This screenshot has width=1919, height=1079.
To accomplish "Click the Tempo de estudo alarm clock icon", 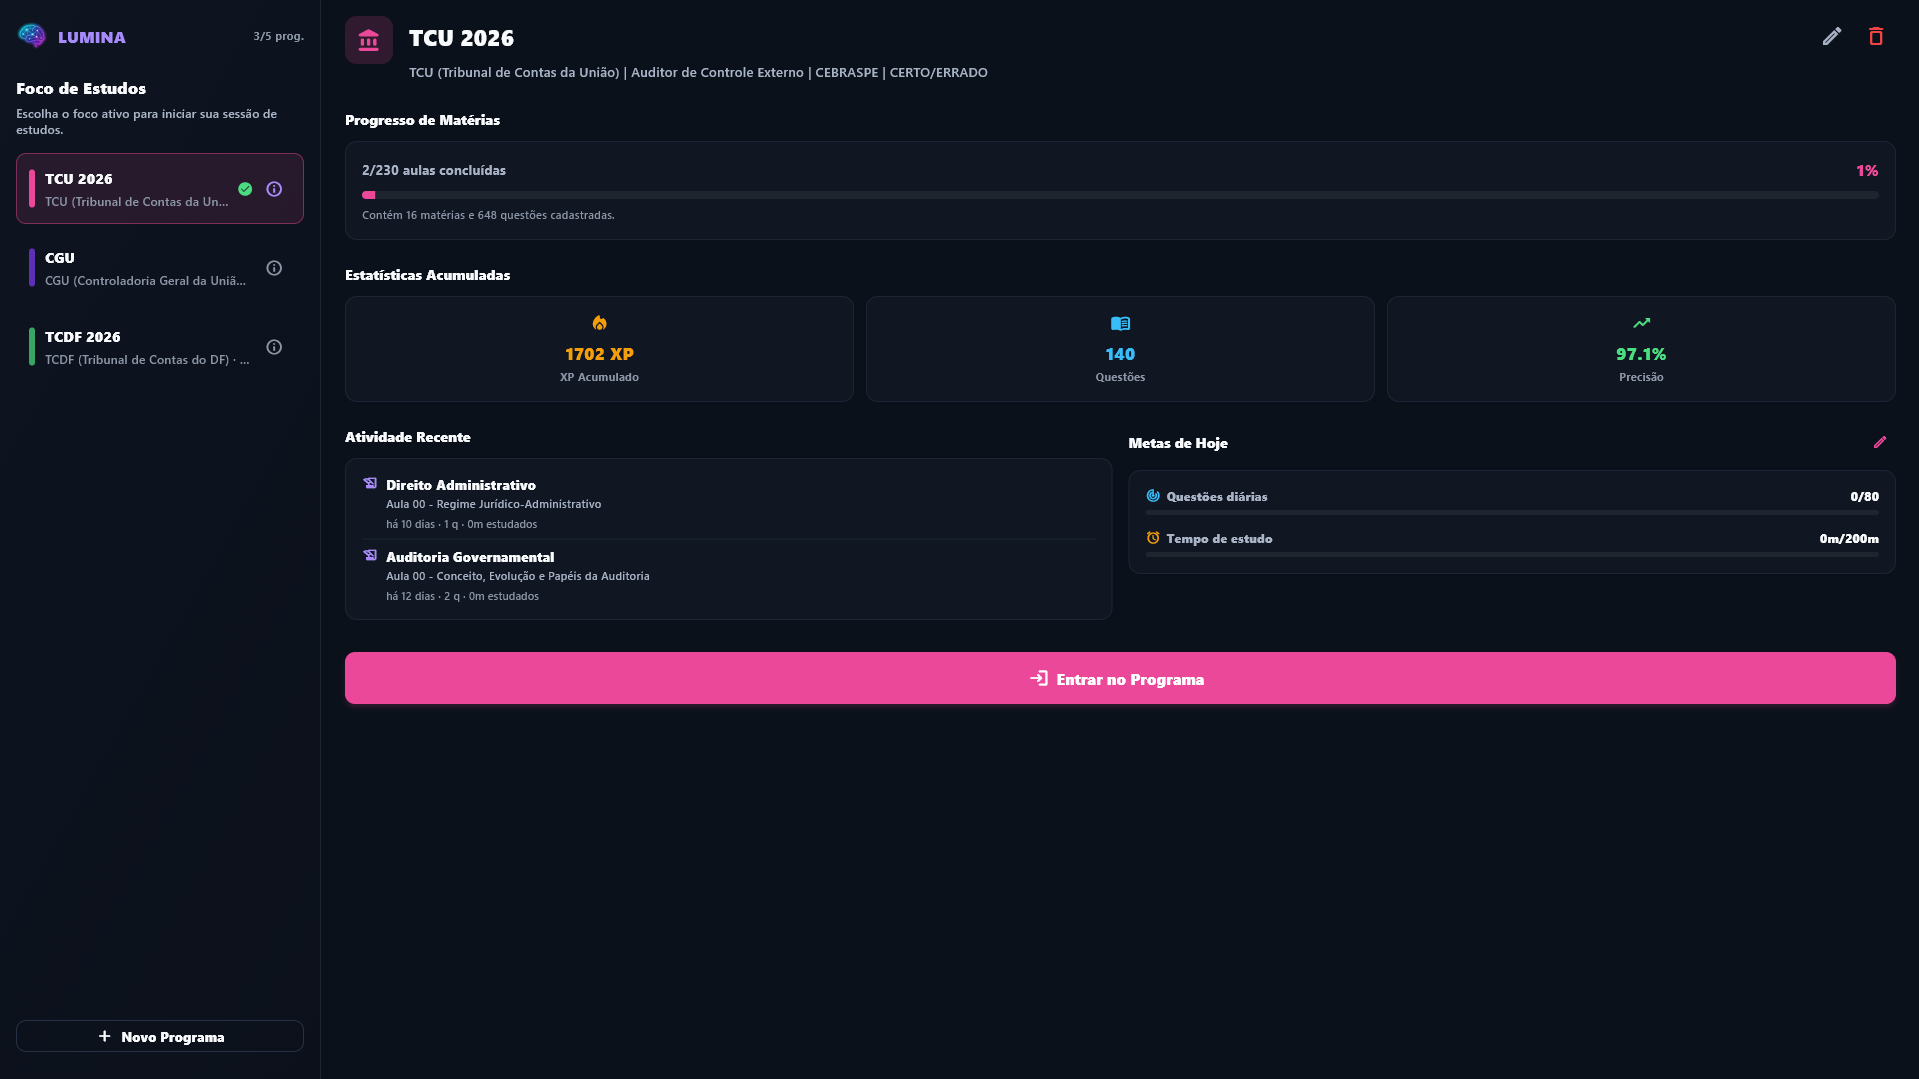I will 1153,538.
